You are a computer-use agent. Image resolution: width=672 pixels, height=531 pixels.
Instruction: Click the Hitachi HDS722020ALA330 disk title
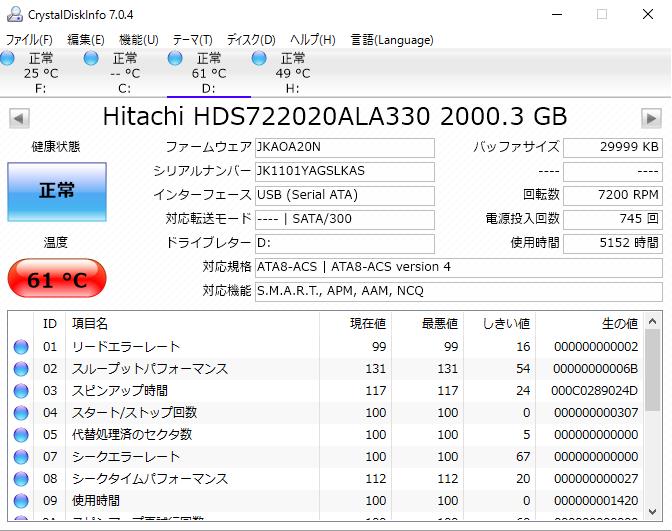click(x=335, y=117)
